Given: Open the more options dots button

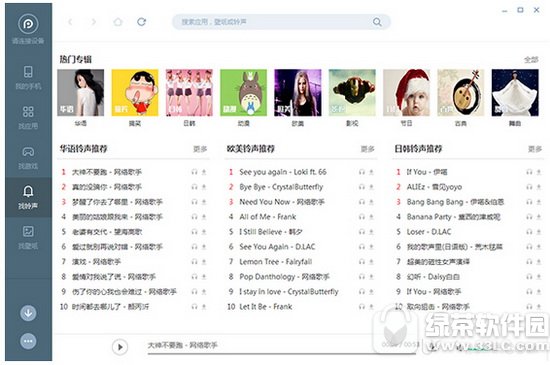Looking at the screenshot, I should 28,341.
